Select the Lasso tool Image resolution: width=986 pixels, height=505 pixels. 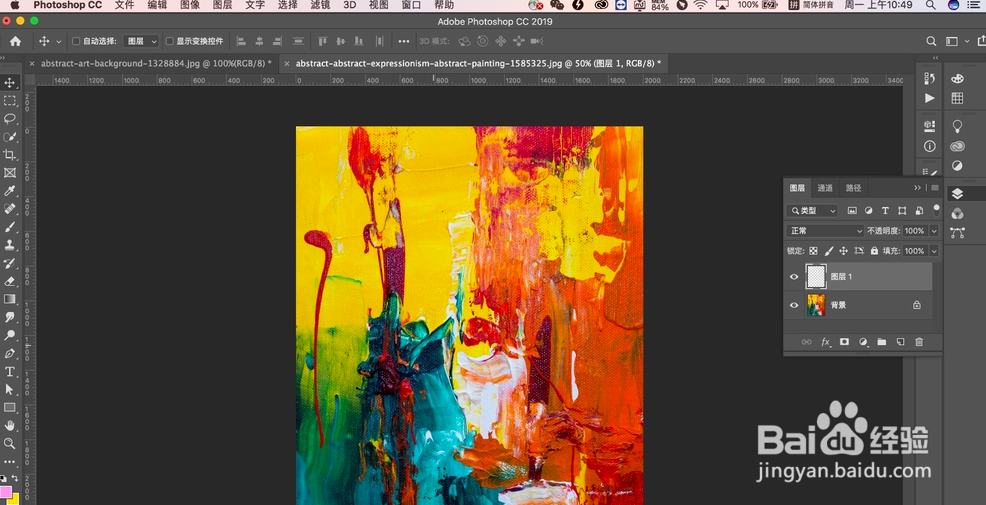pos(9,119)
